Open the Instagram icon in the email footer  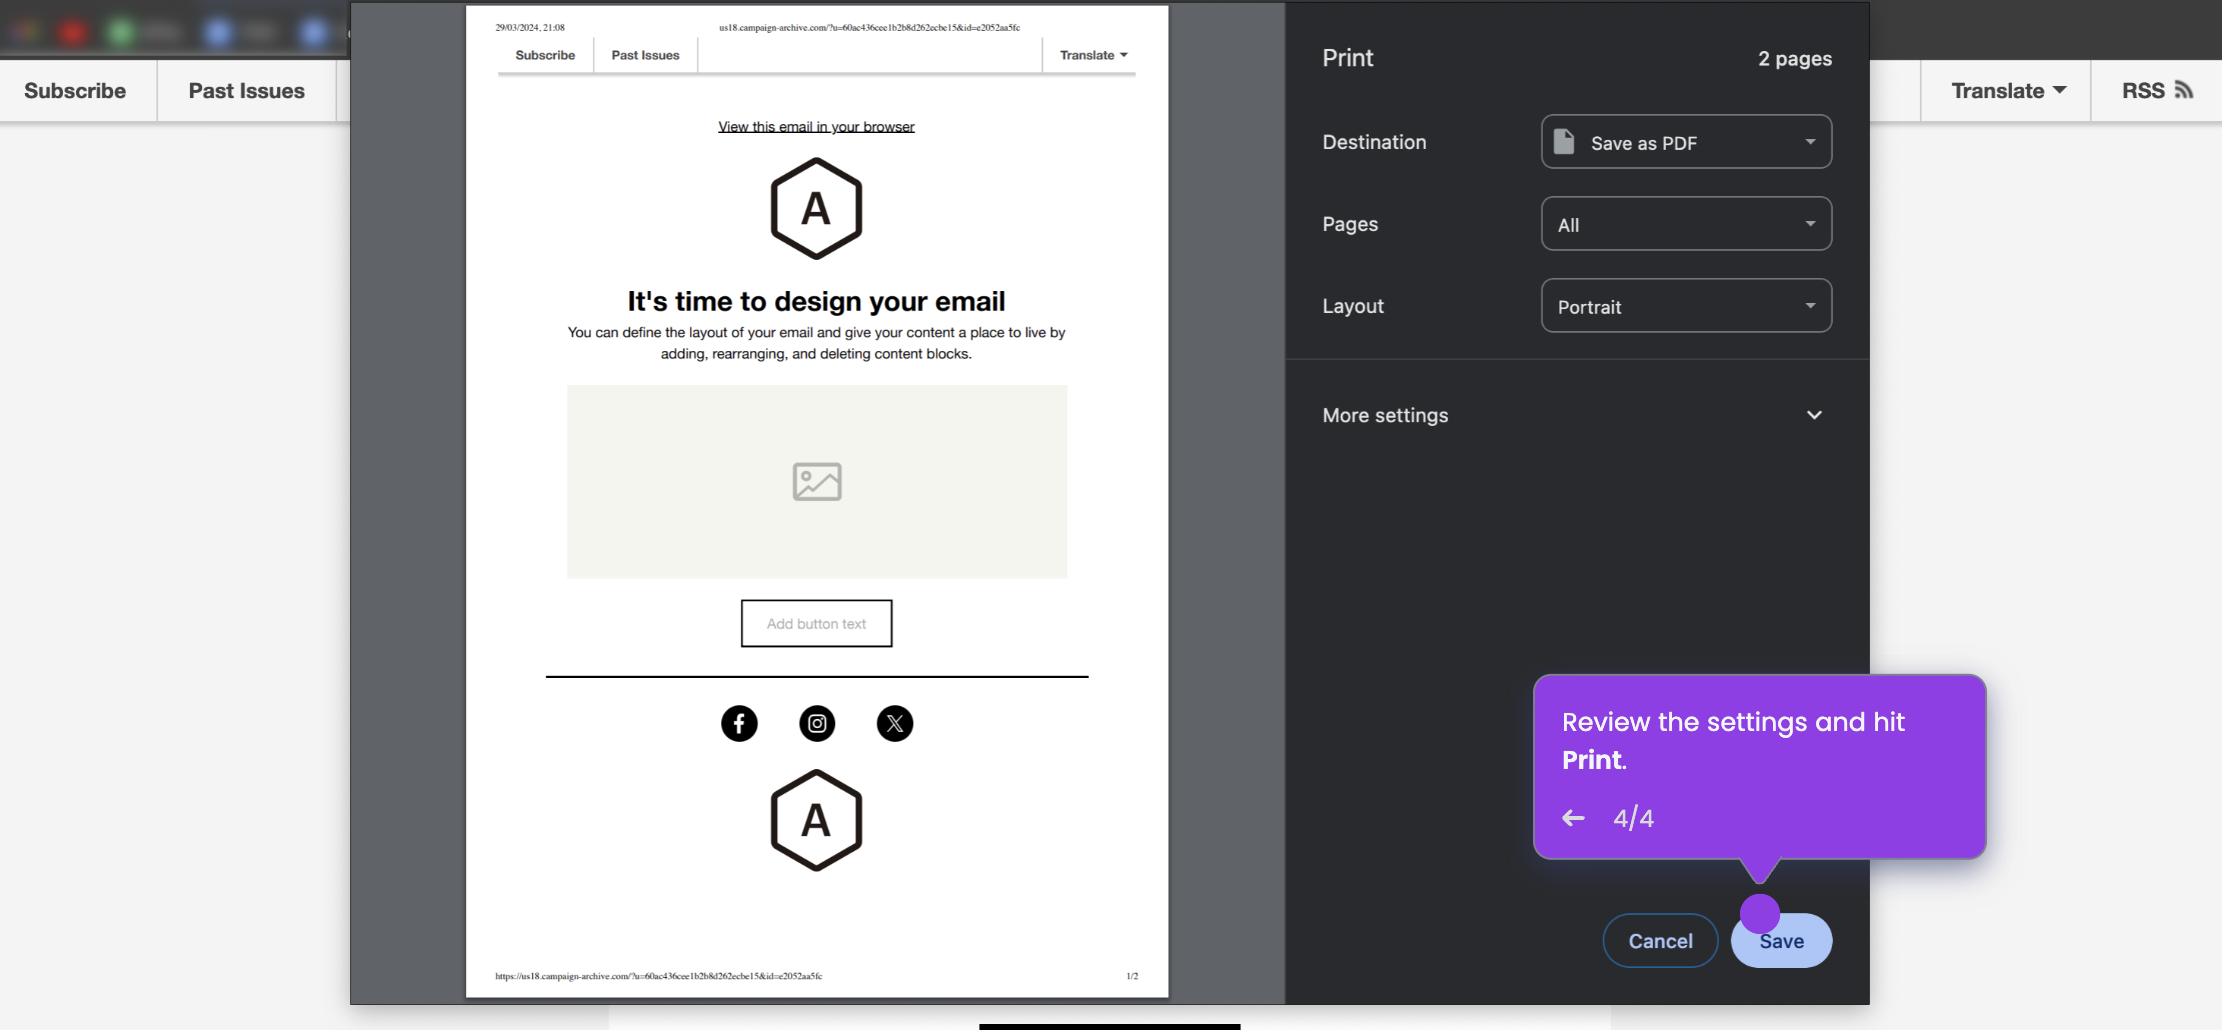pos(816,723)
